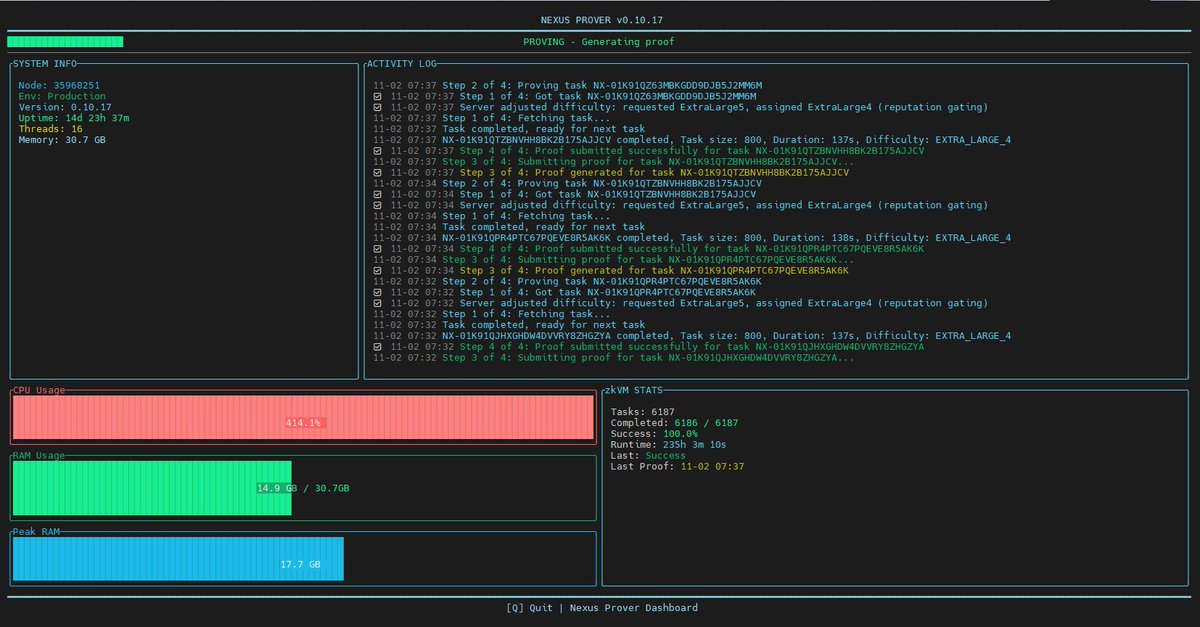Click the Env: Production line

(62, 97)
